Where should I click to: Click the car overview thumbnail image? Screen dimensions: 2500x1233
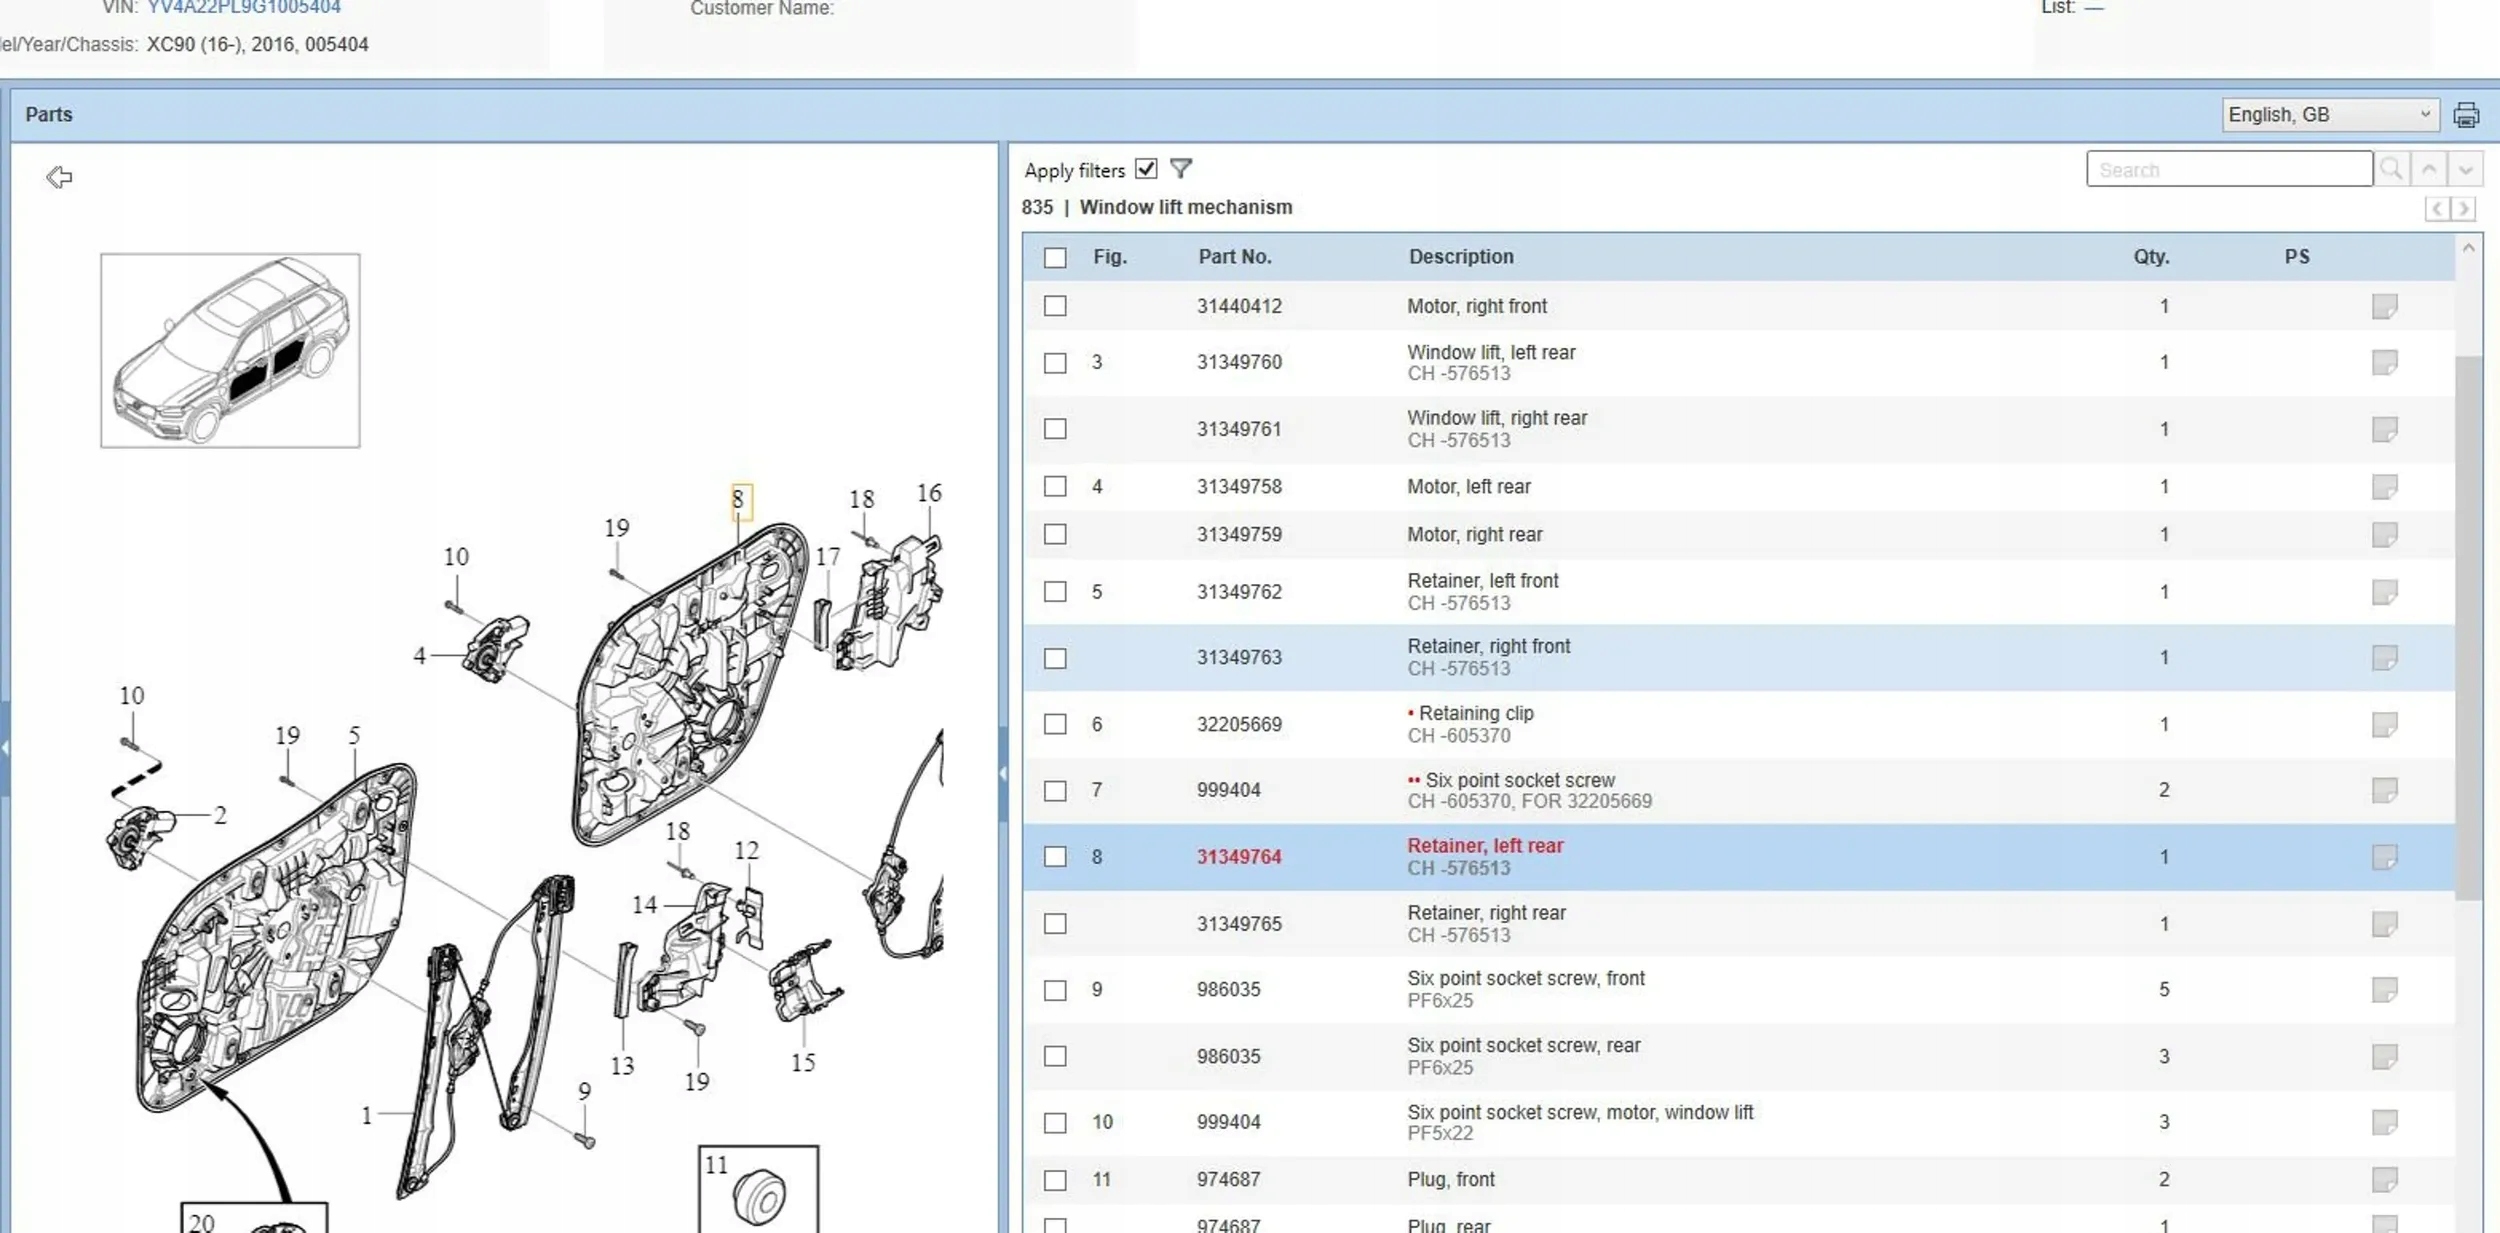230,350
